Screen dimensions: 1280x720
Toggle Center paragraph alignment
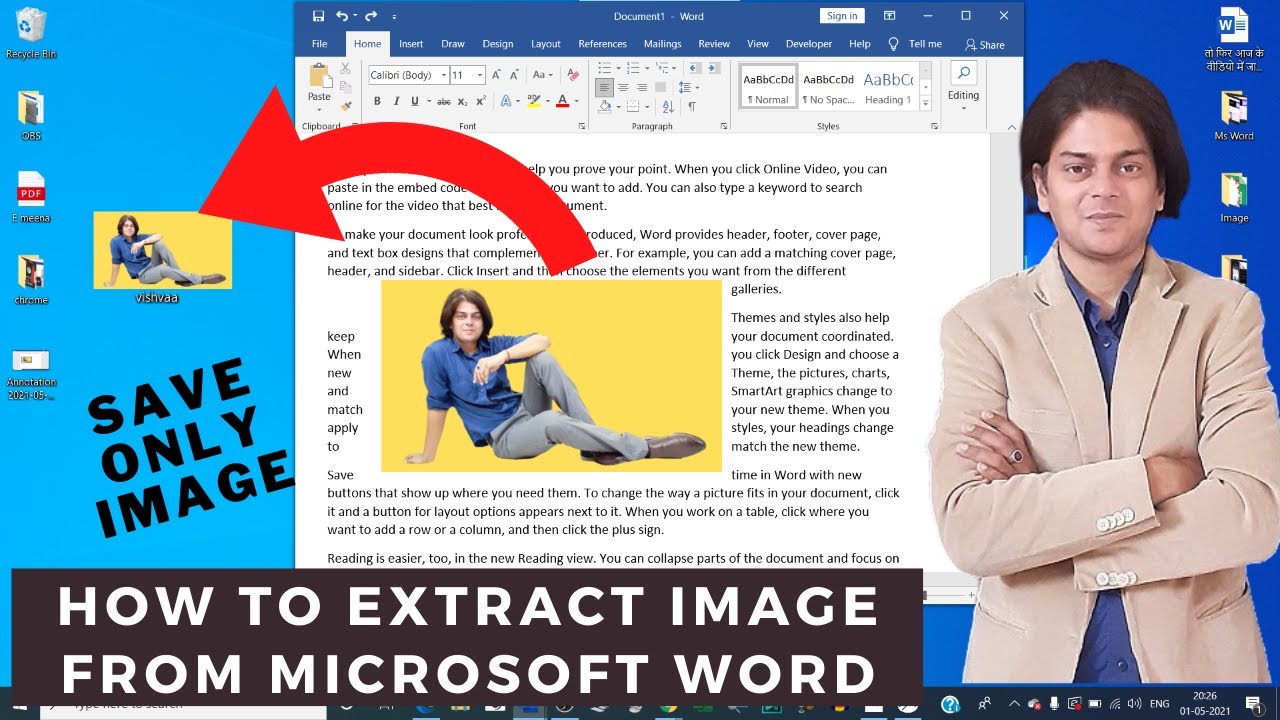[x=623, y=88]
